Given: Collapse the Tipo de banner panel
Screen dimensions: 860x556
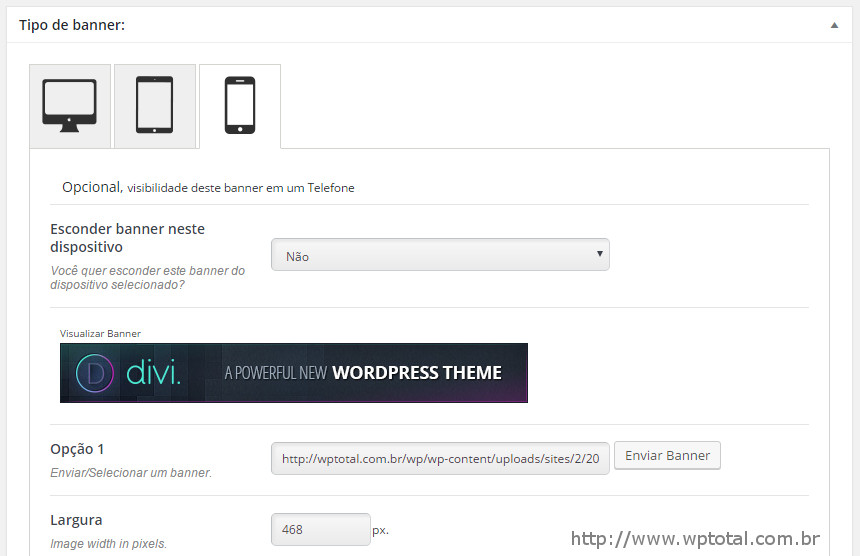Looking at the screenshot, I should [x=834, y=25].
